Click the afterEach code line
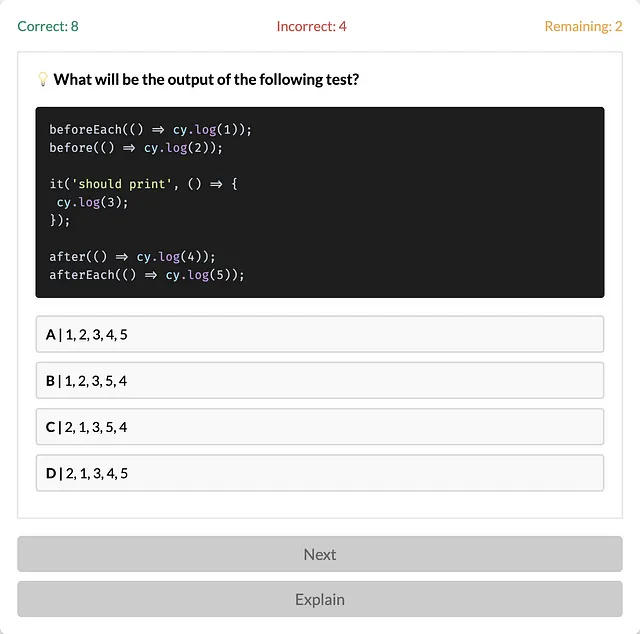 click(x=147, y=275)
